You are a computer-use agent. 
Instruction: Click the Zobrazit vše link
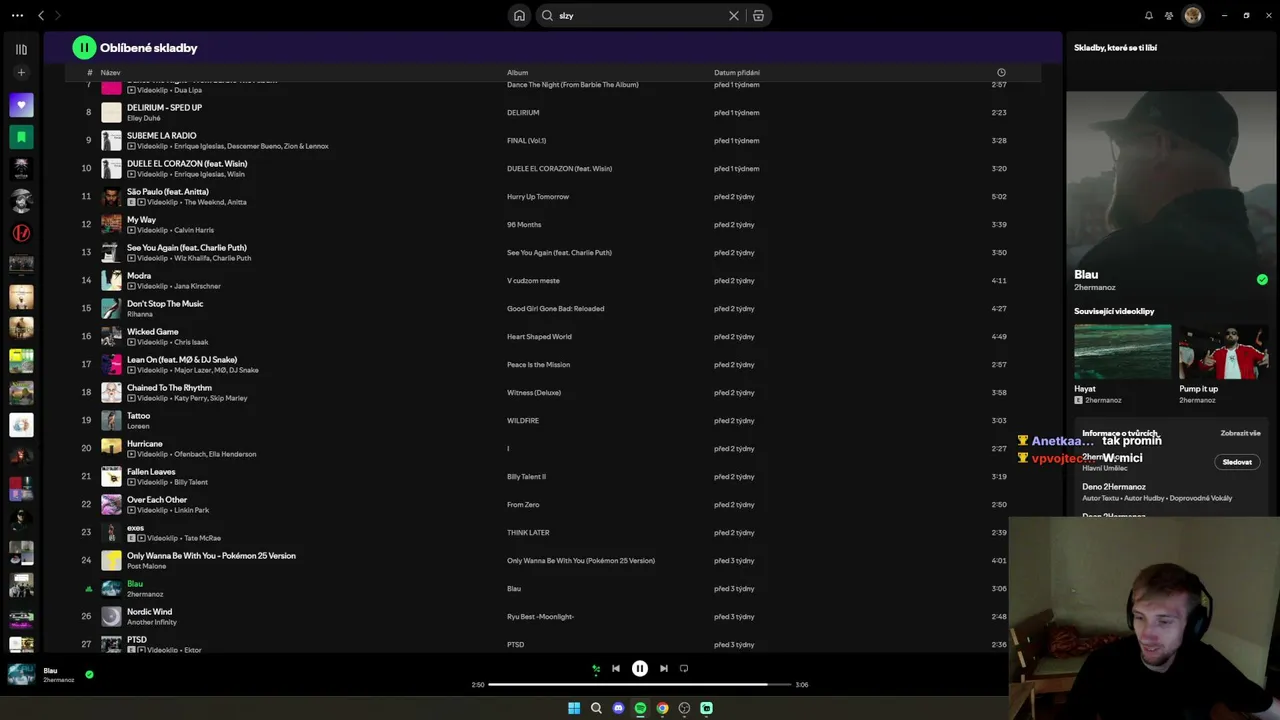coord(1240,433)
